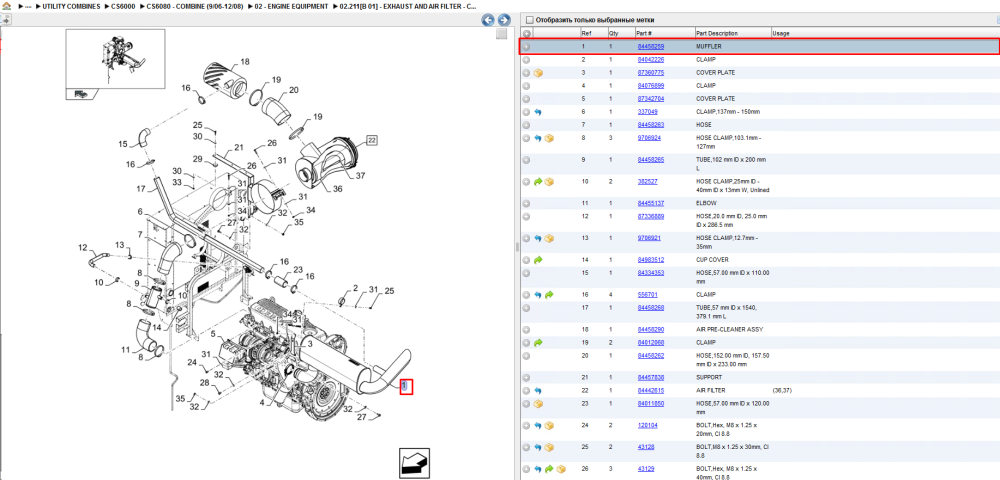Screen dimensions: 1000x480
Task: Click the package icon in Ref 23 row
Action: point(538,404)
